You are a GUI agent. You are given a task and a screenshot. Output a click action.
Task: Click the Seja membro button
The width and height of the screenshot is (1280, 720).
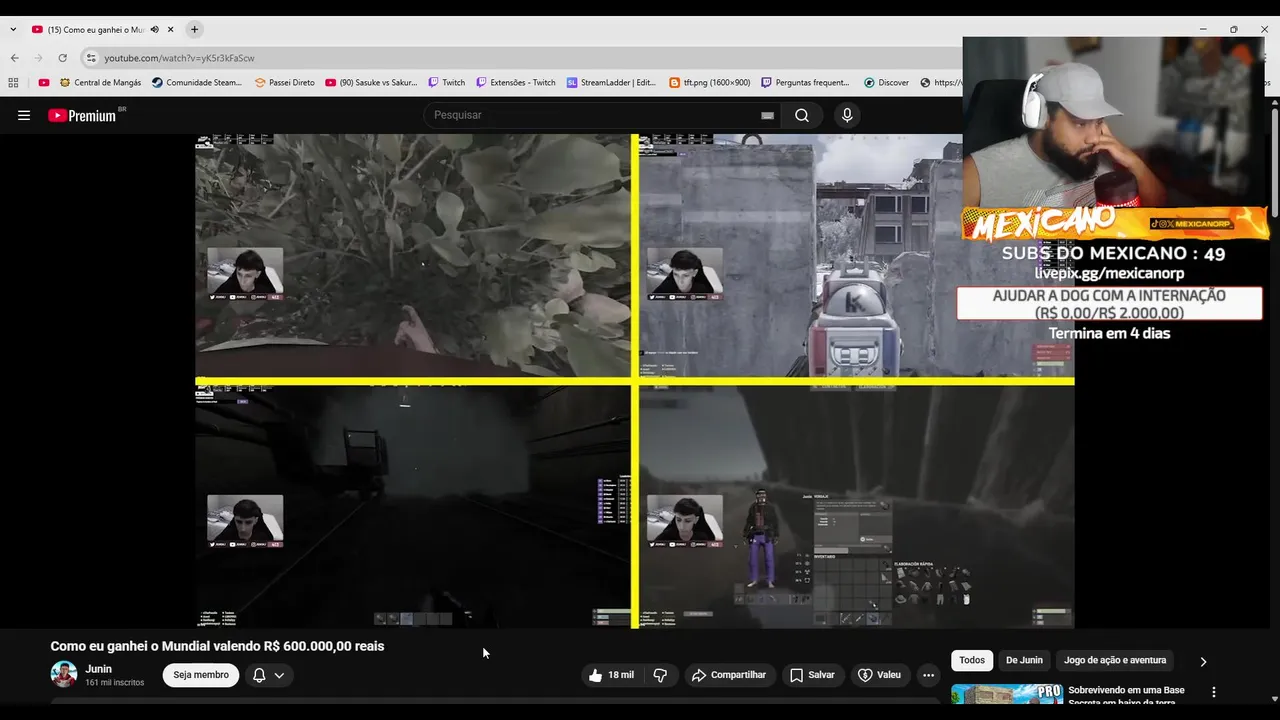pos(201,675)
